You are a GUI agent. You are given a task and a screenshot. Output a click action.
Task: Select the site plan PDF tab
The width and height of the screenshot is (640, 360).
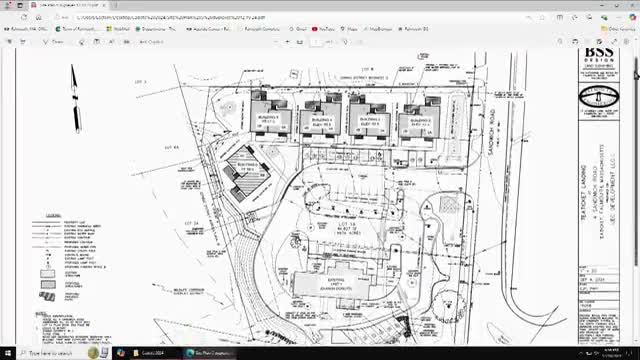(x=68, y=5)
